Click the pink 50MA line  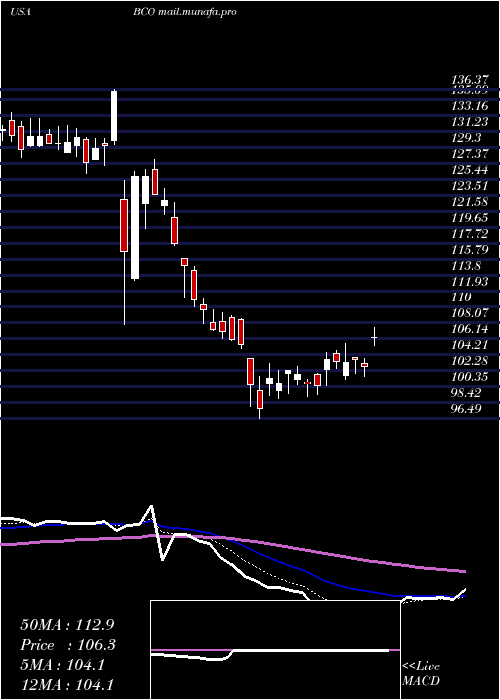232,541
